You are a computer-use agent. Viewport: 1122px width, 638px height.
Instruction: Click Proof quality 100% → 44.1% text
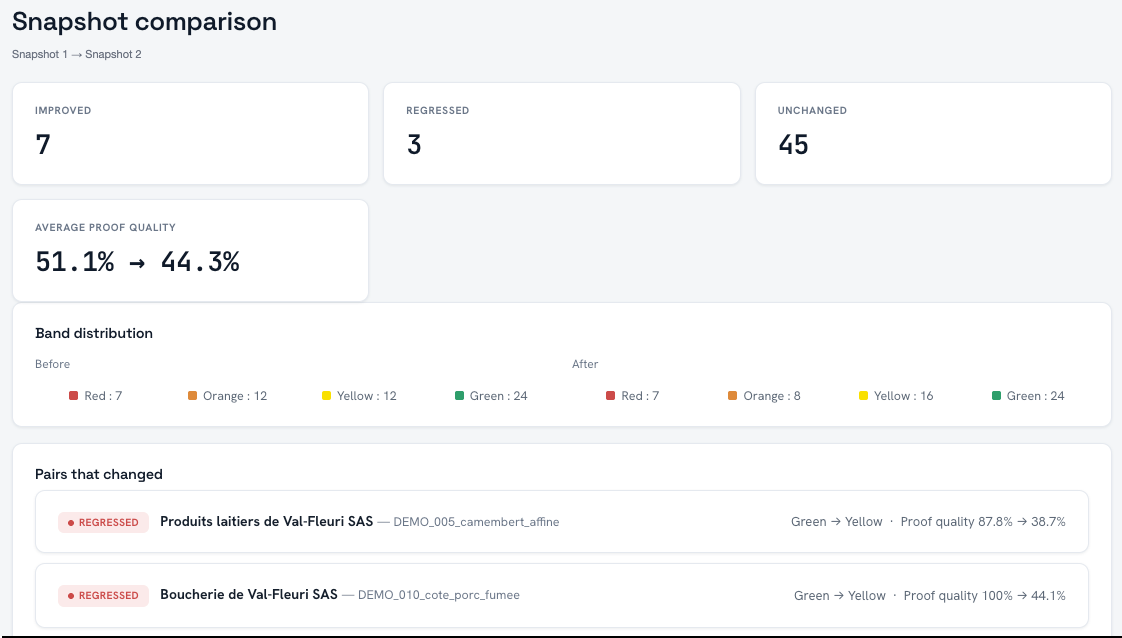(985, 596)
